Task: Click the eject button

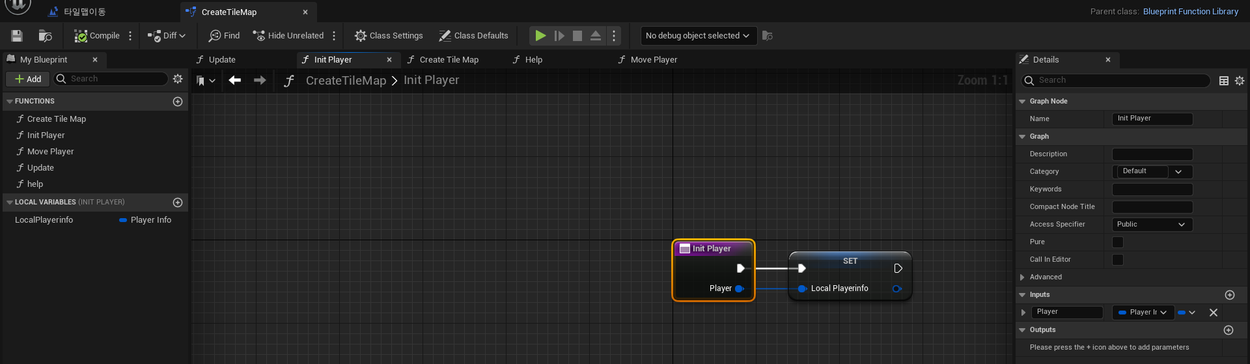Action: coord(596,36)
